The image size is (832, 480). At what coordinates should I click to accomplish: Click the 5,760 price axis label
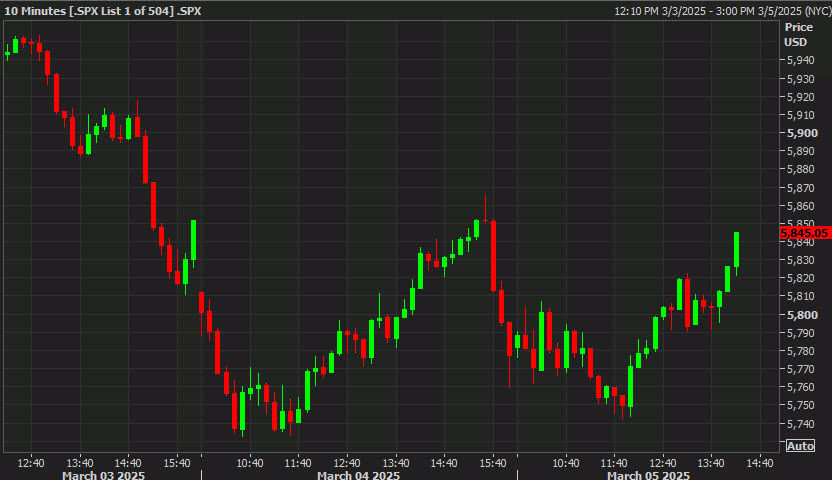[x=801, y=387]
